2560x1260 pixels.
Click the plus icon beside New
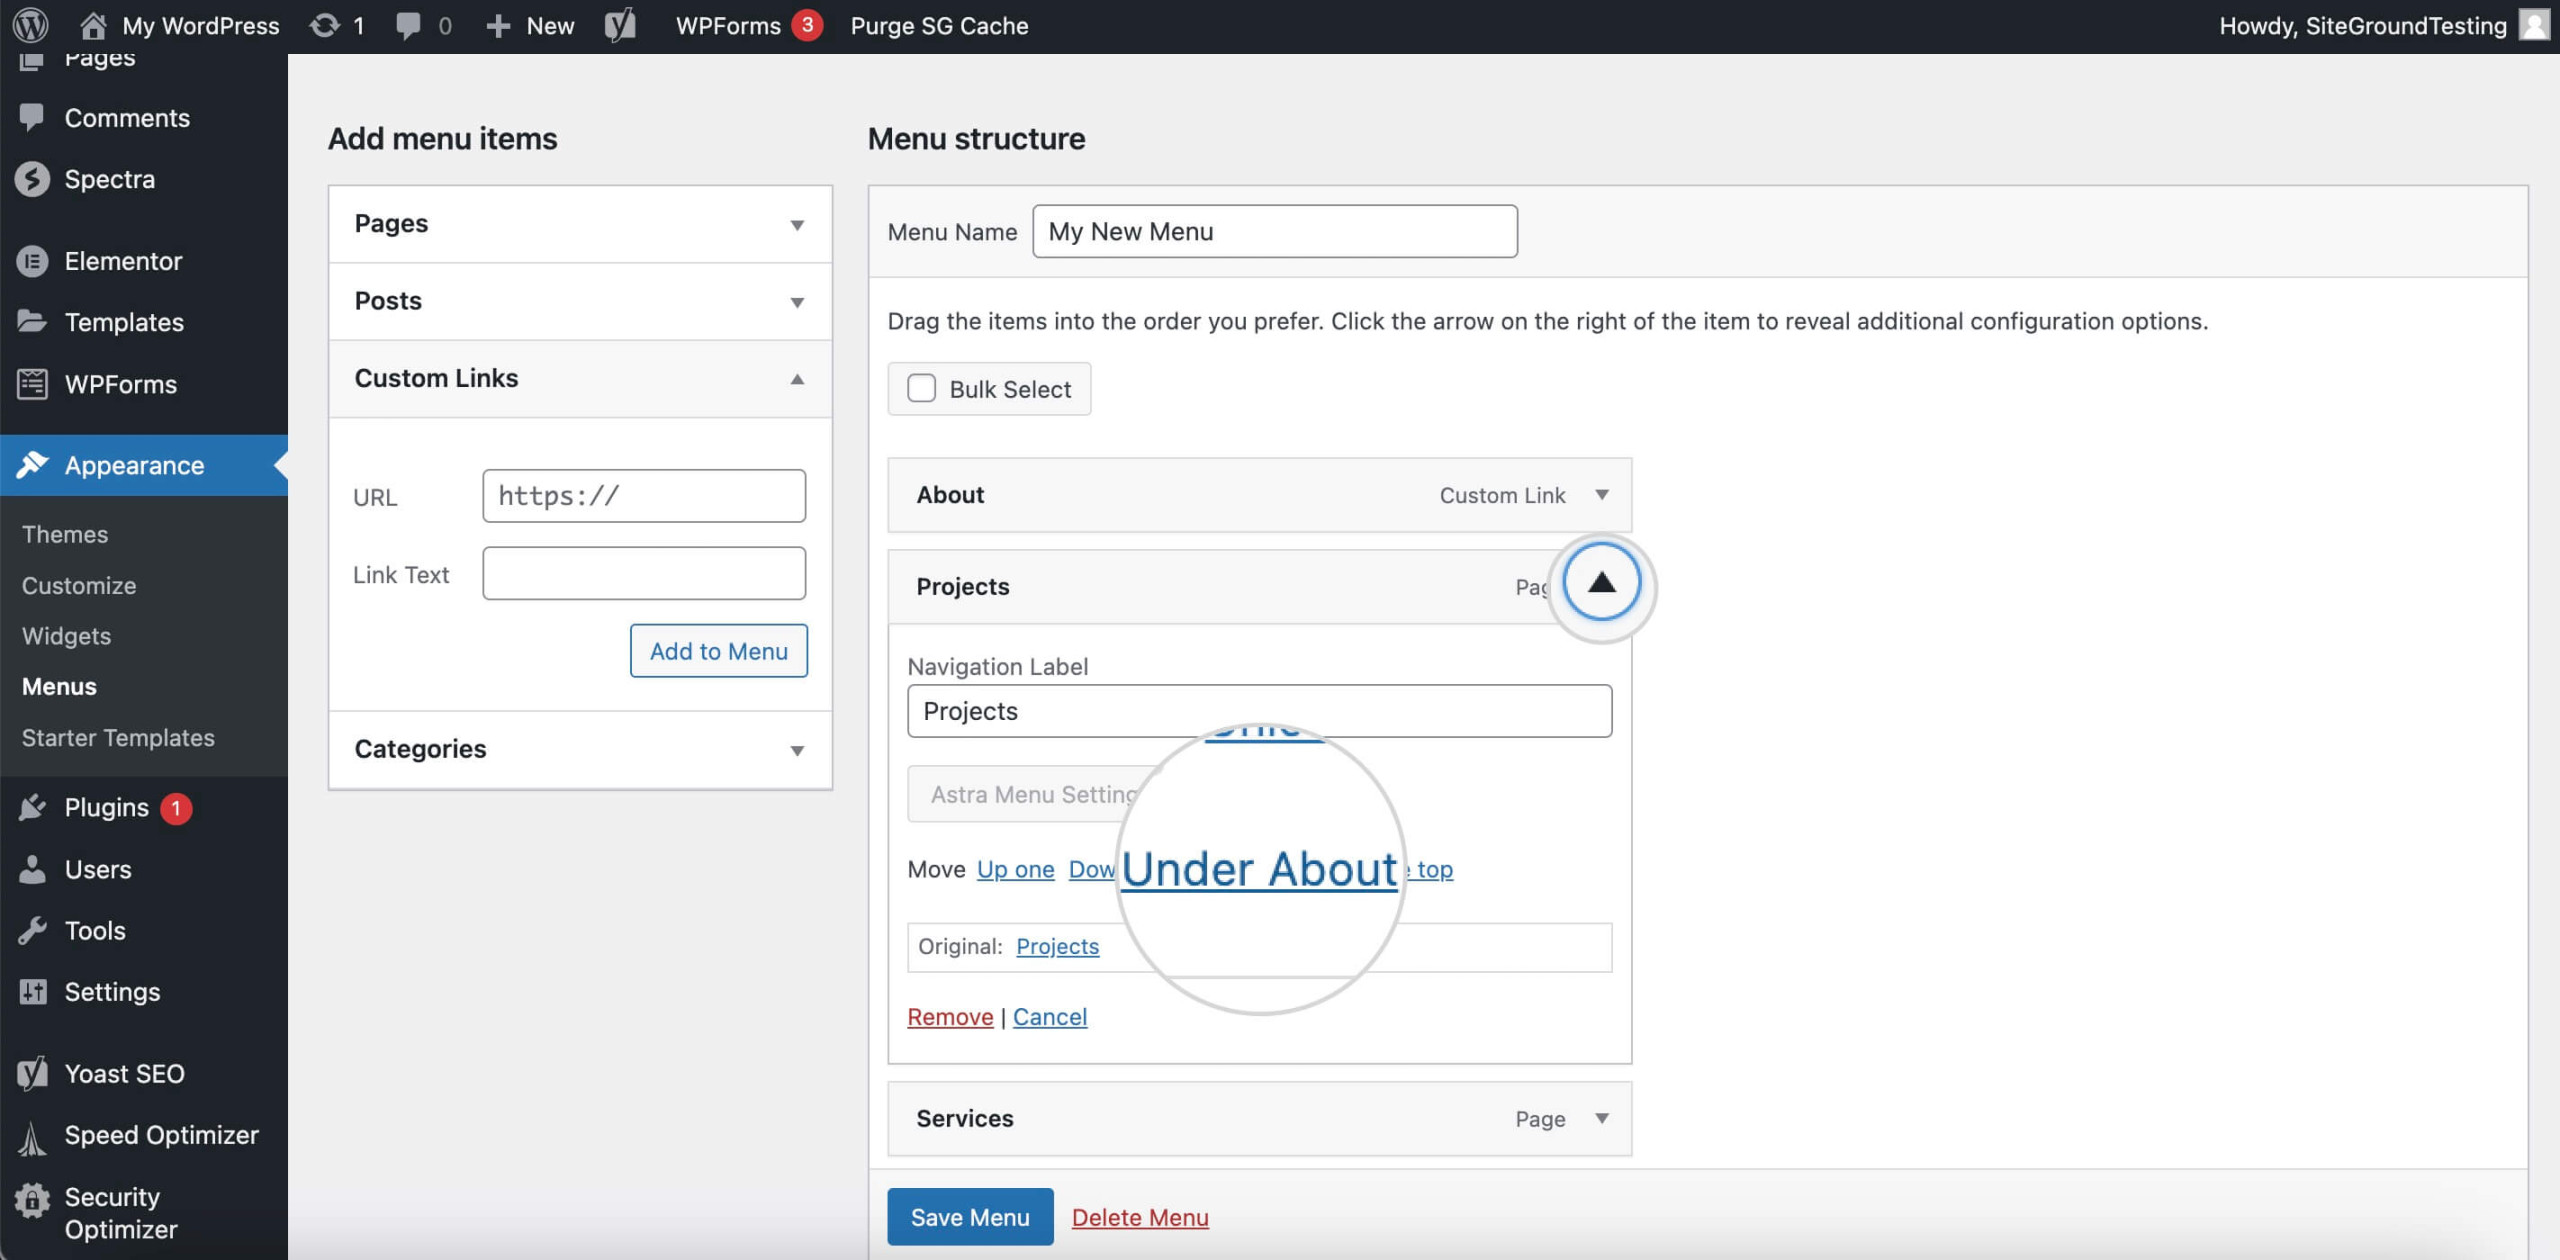498,25
